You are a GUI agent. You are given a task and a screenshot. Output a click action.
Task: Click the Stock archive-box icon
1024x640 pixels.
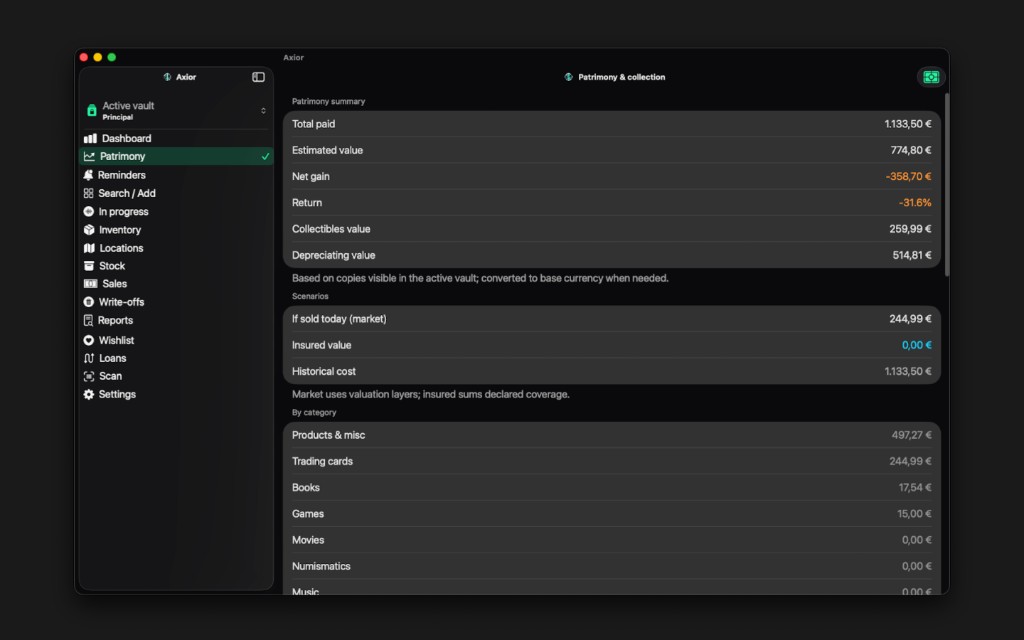click(x=89, y=266)
